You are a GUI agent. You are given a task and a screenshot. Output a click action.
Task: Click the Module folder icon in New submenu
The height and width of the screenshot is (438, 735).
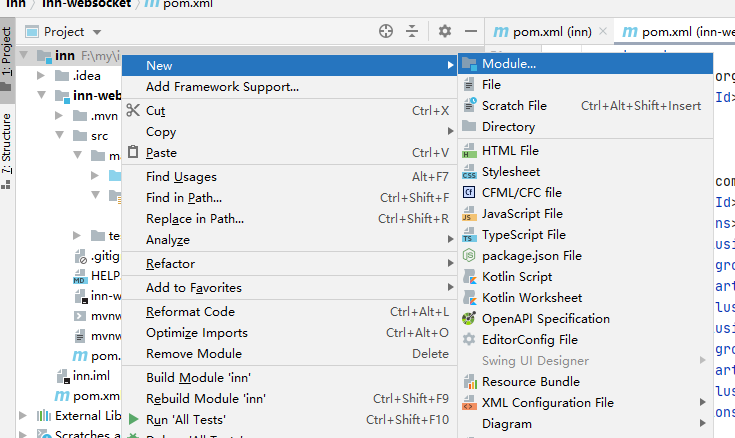click(469, 64)
